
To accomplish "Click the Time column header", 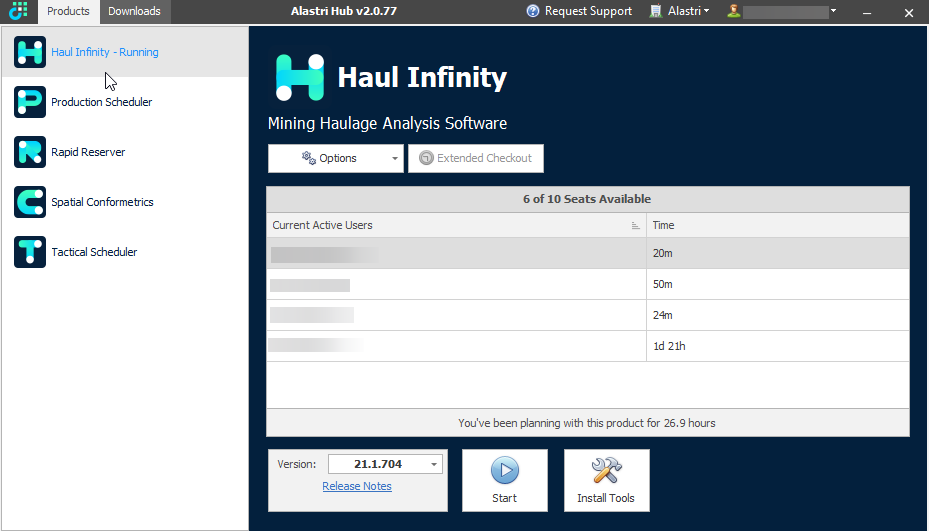I will coord(777,225).
